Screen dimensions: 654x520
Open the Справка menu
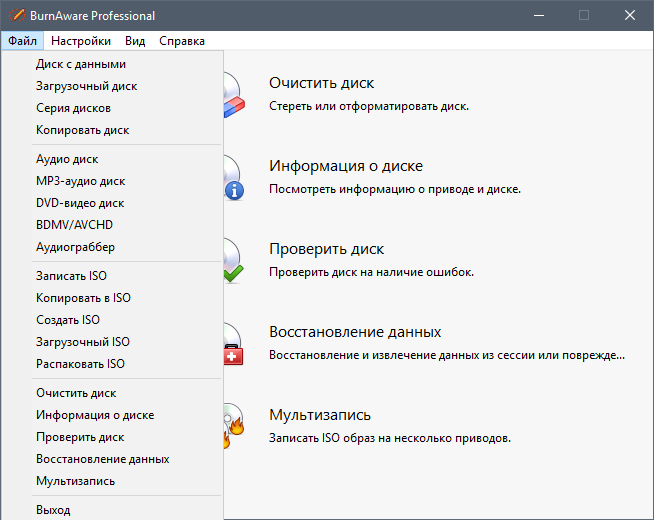182,41
